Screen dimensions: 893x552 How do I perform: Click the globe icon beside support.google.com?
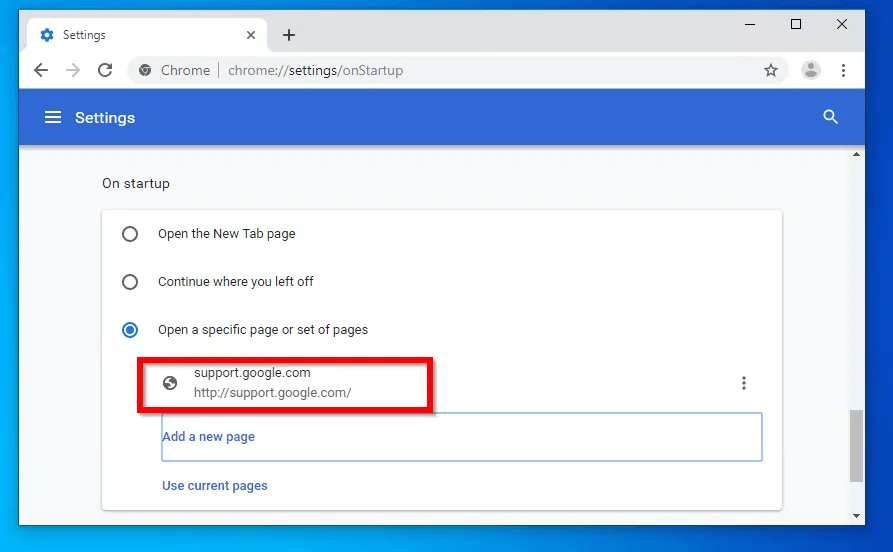click(170, 383)
